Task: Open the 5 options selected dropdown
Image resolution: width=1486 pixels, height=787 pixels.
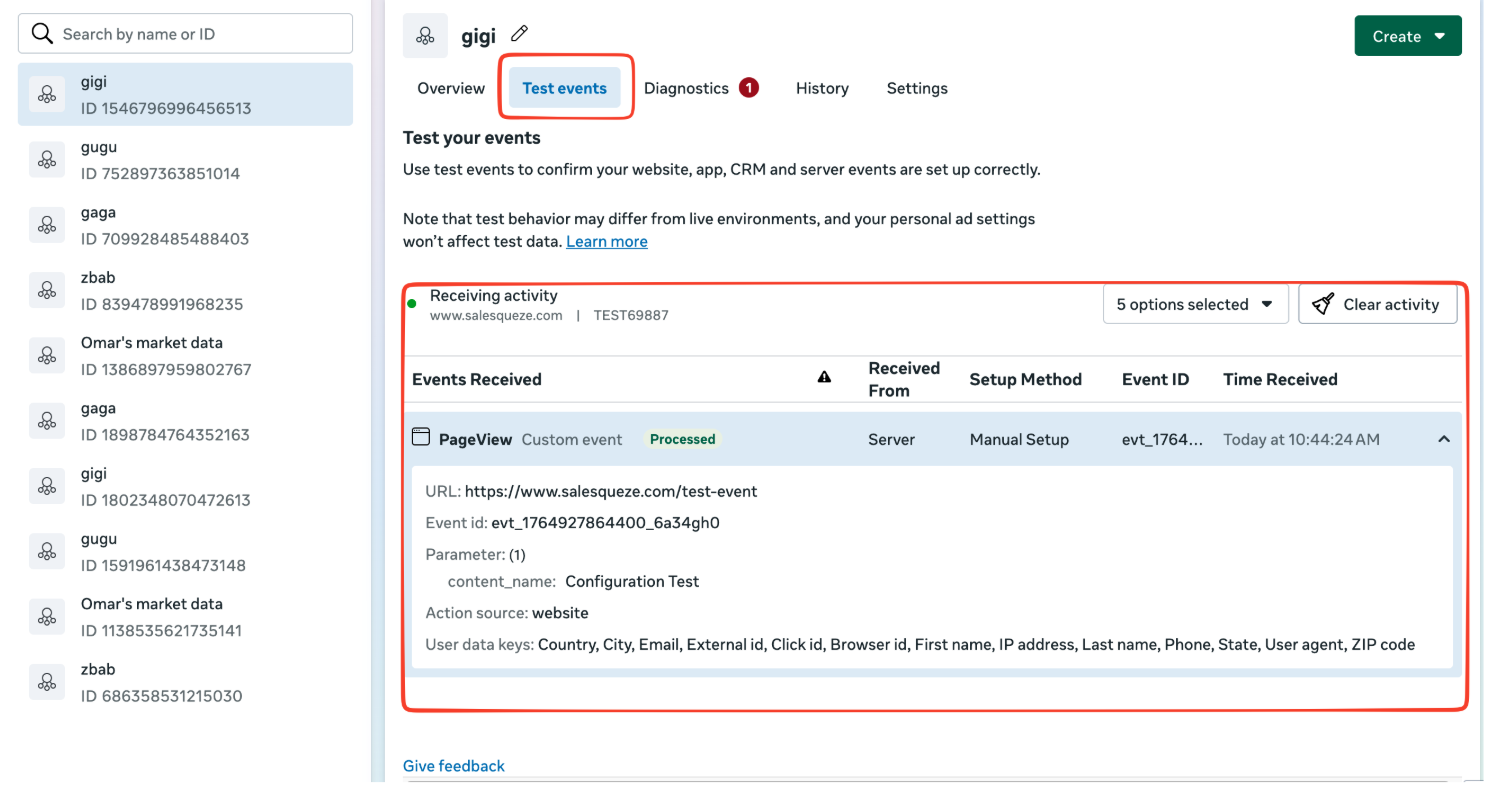Action: [1194, 305]
